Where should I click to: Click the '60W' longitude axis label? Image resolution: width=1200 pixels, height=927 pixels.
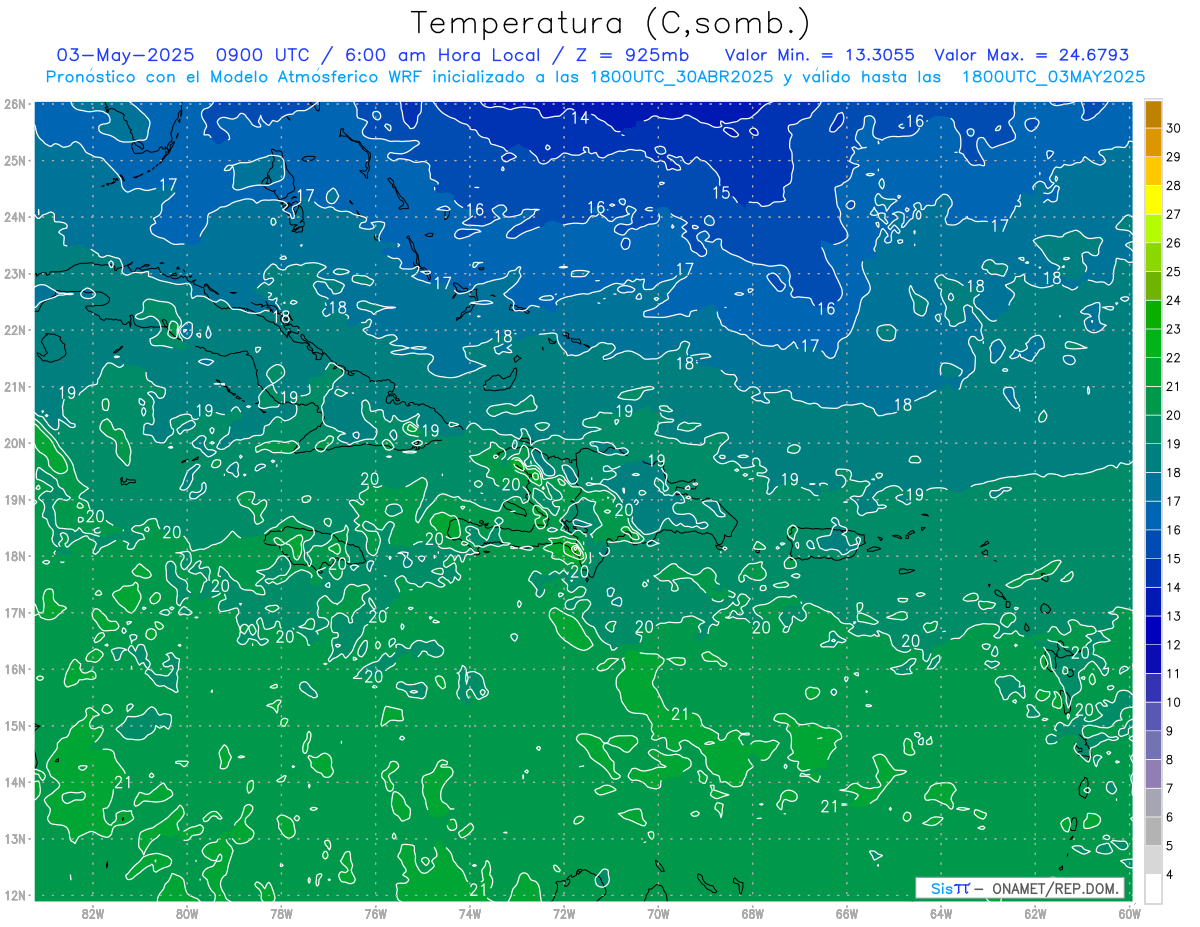1129,913
